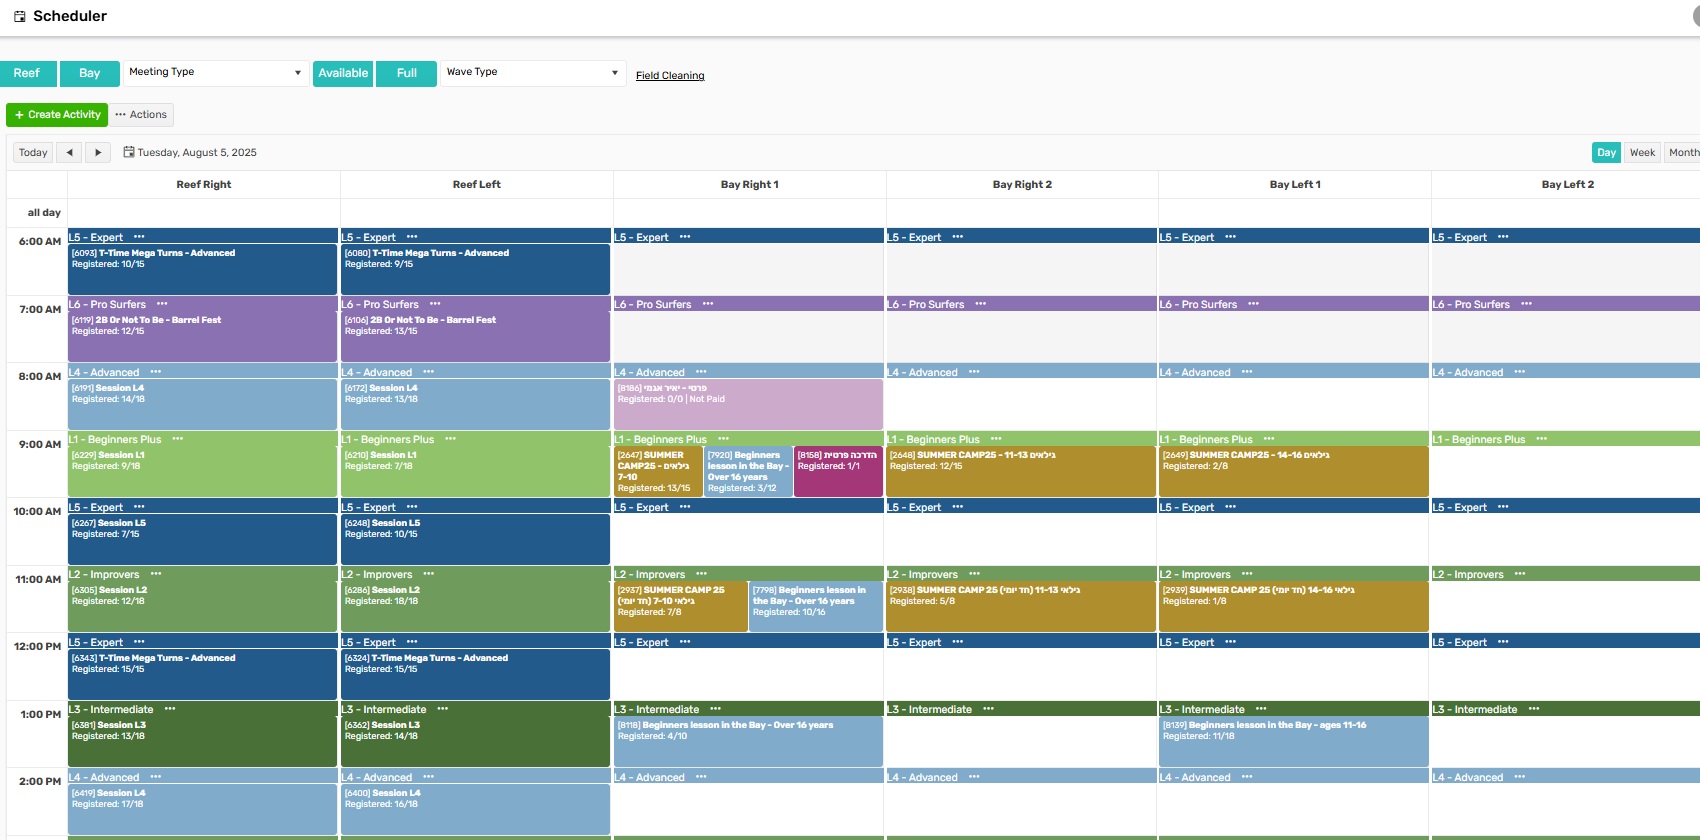Open the [6093] T-Time Mega Turns event
The width and height of the screenshot is (1700, 840).
[x=202, y=269]
